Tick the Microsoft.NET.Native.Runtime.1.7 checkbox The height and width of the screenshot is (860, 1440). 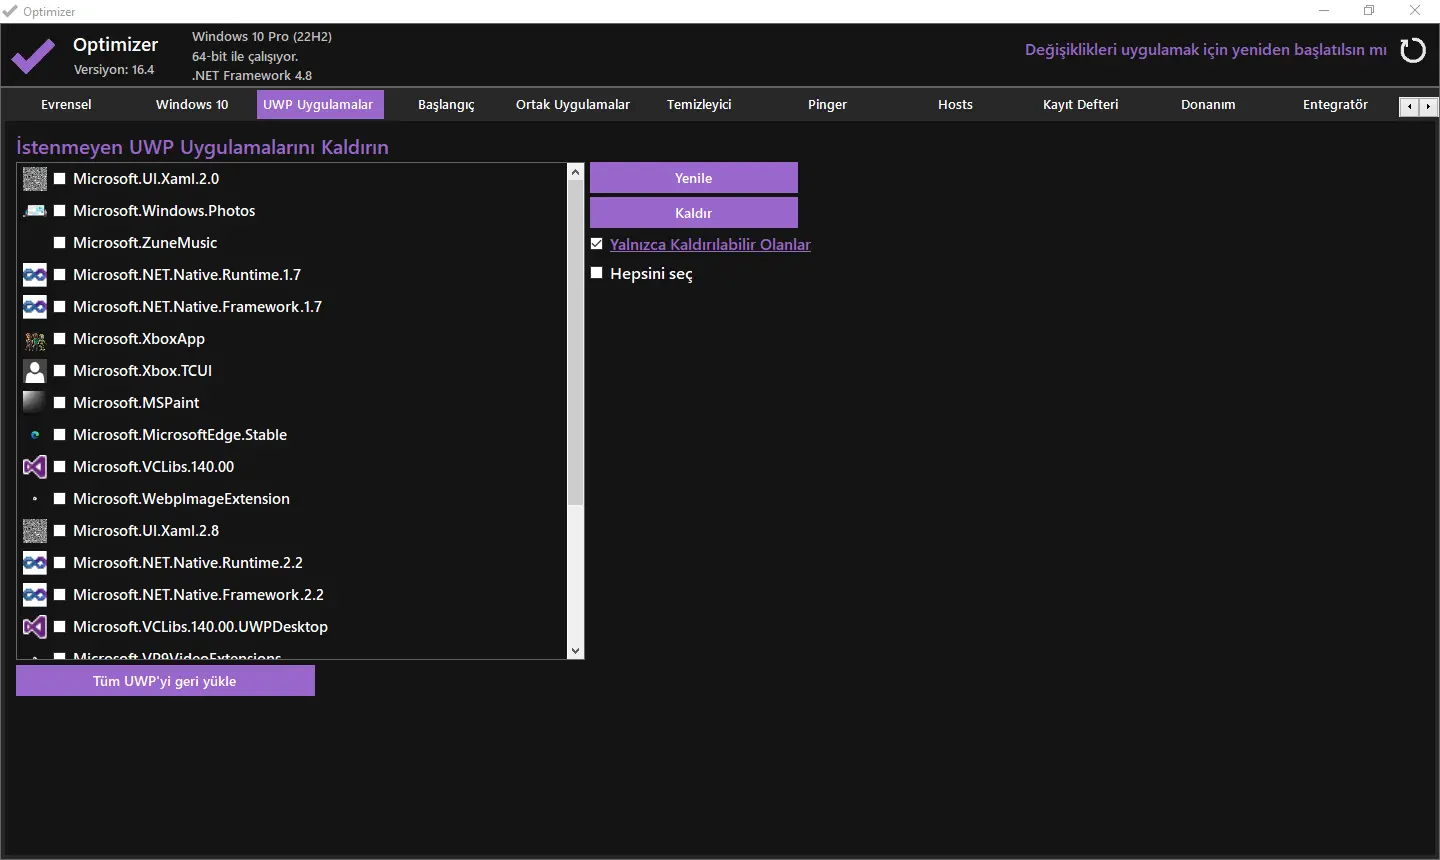tap(60, 275)
